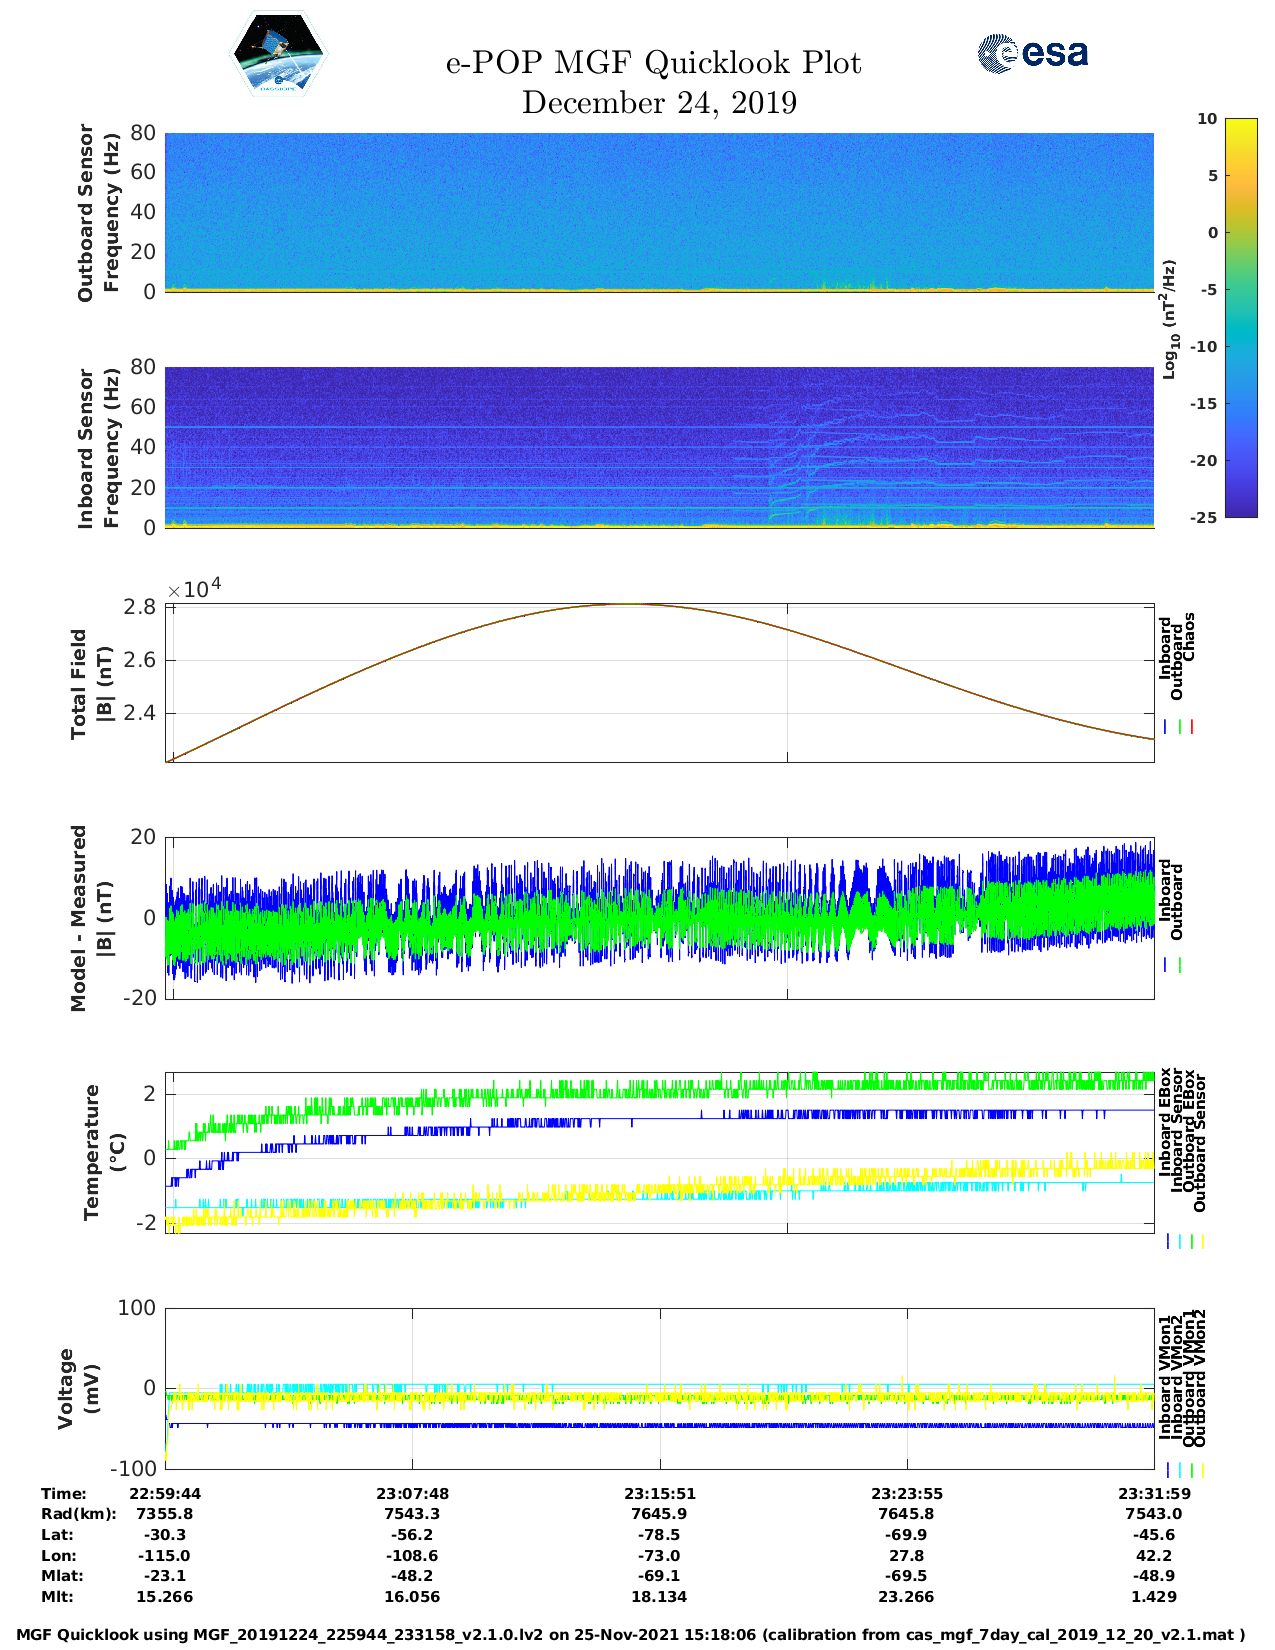Click the MGF Quicklook footer file text

(631, 1635)
